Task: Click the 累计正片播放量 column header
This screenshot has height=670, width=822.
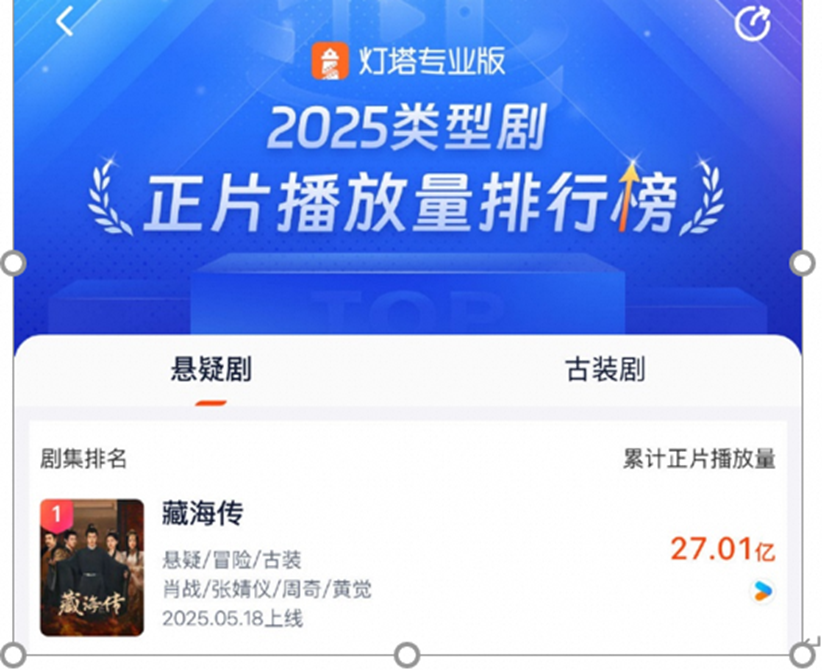Action: (x=699, y=459)
